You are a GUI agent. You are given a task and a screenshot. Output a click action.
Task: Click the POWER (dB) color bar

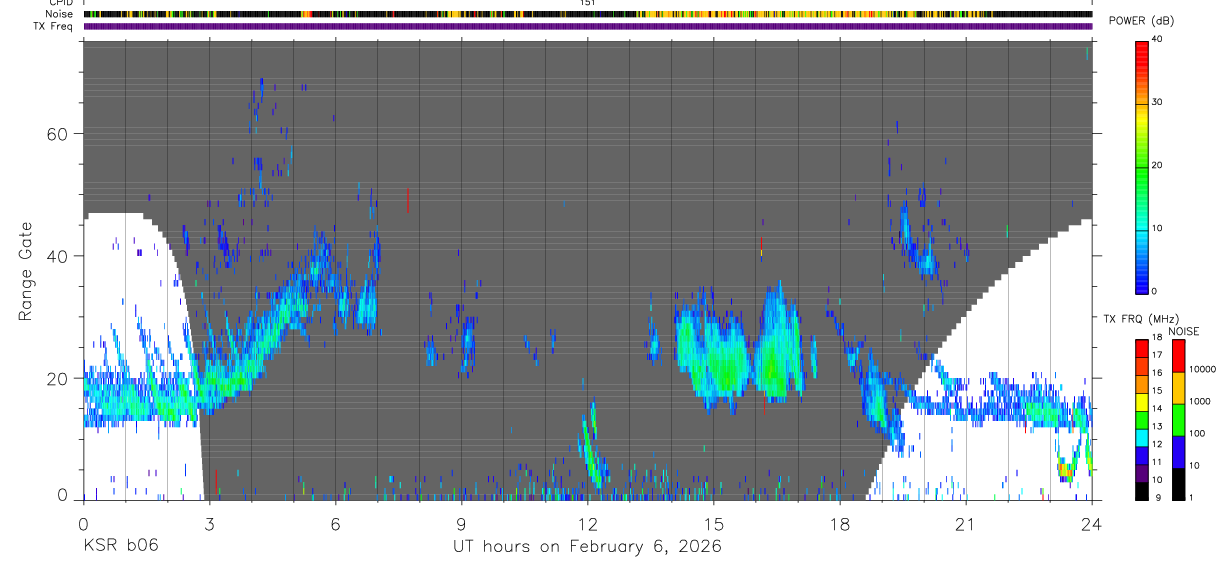[1141, 166]
